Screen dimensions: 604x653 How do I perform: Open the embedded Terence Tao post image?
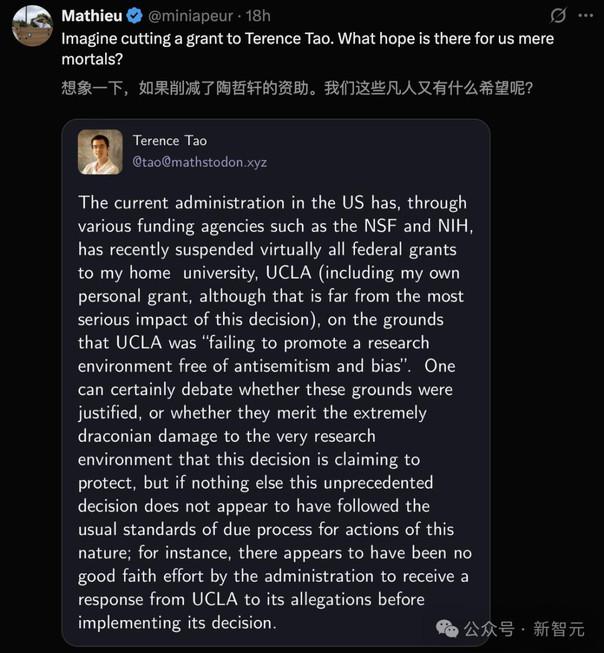[x=276, y=382]
